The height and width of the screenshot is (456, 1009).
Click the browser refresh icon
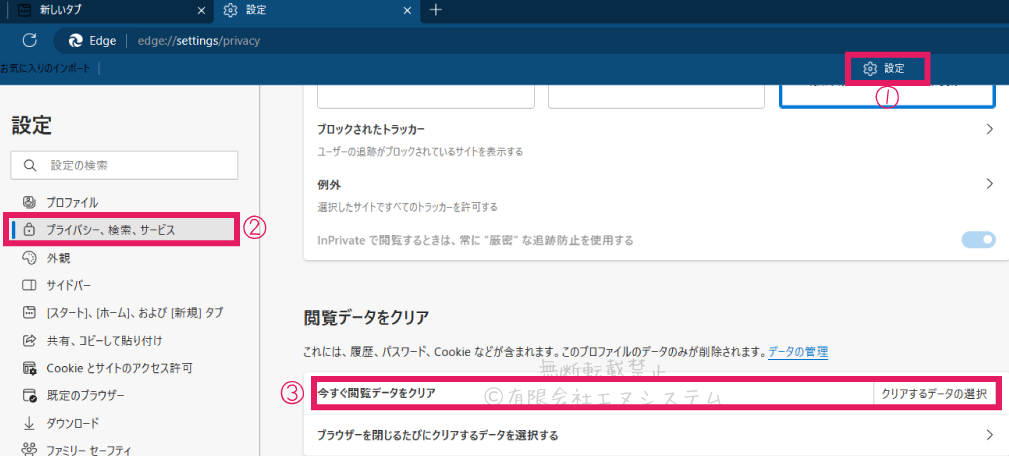(29, 41)
